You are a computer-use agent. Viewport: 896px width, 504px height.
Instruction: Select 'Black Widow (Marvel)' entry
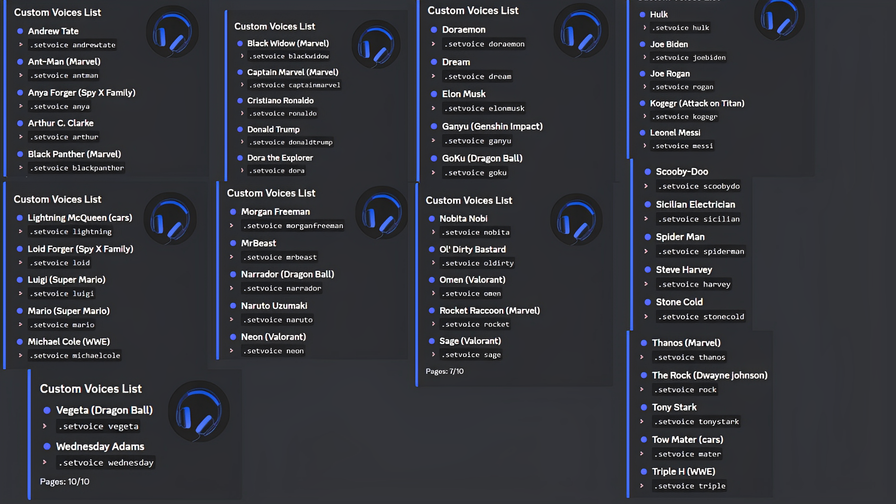click(x=288, y=43)
